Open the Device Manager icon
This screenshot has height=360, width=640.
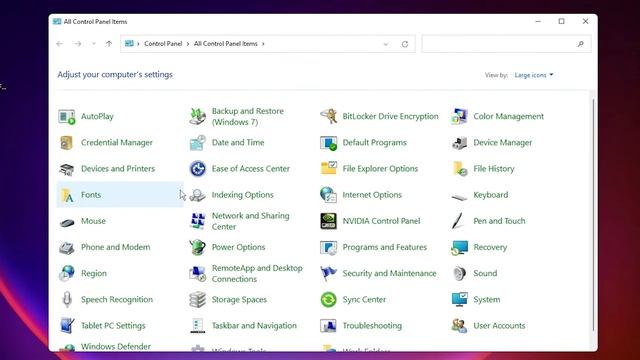(459, 143)
